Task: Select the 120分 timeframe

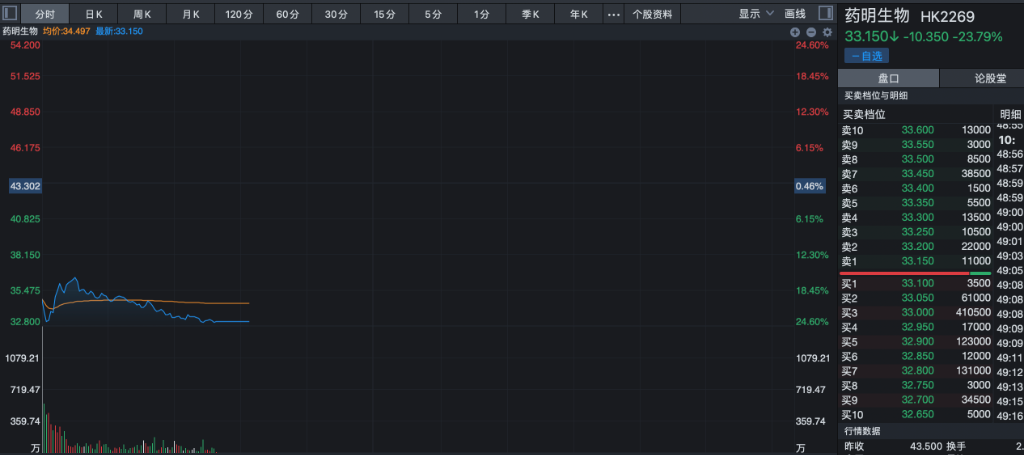Action: [x=239, y=14]
